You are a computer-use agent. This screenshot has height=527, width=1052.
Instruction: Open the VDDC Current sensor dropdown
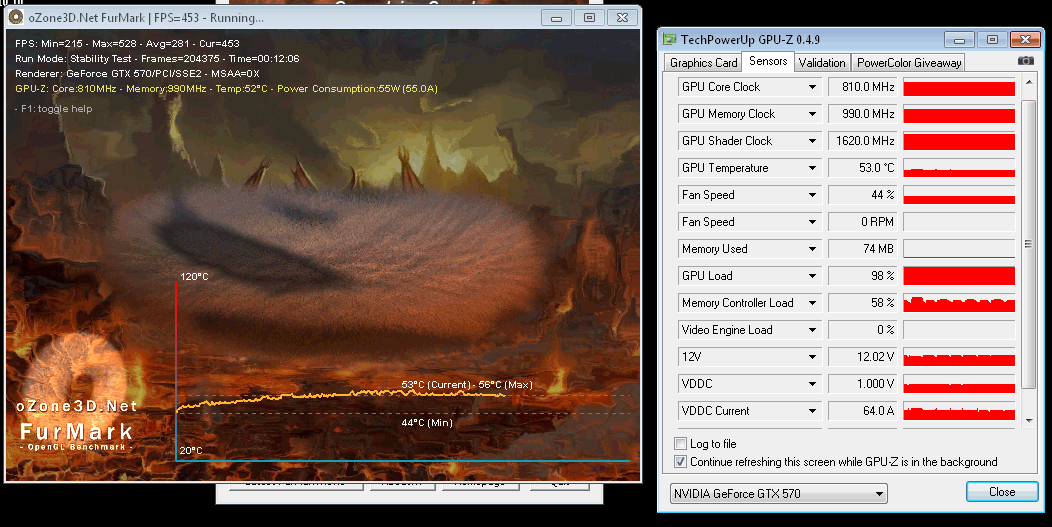[x=812, y=411]
